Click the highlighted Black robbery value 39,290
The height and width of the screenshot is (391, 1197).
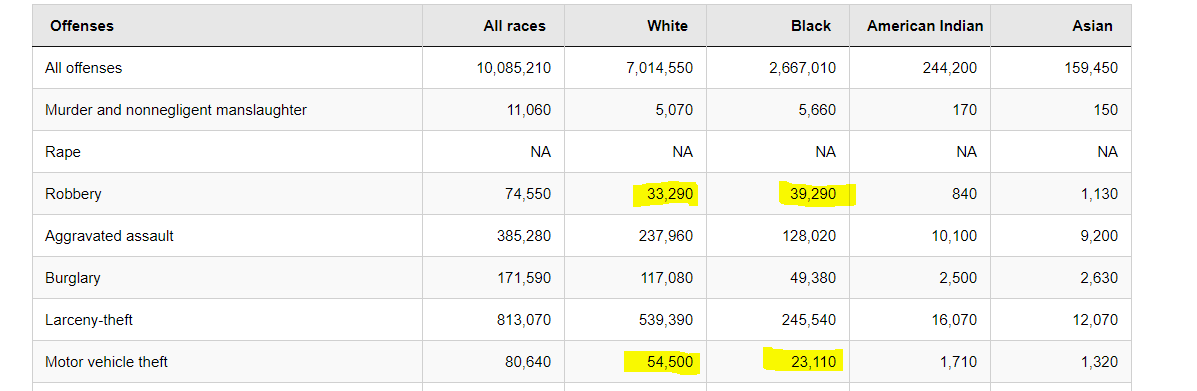click(813, 194)
